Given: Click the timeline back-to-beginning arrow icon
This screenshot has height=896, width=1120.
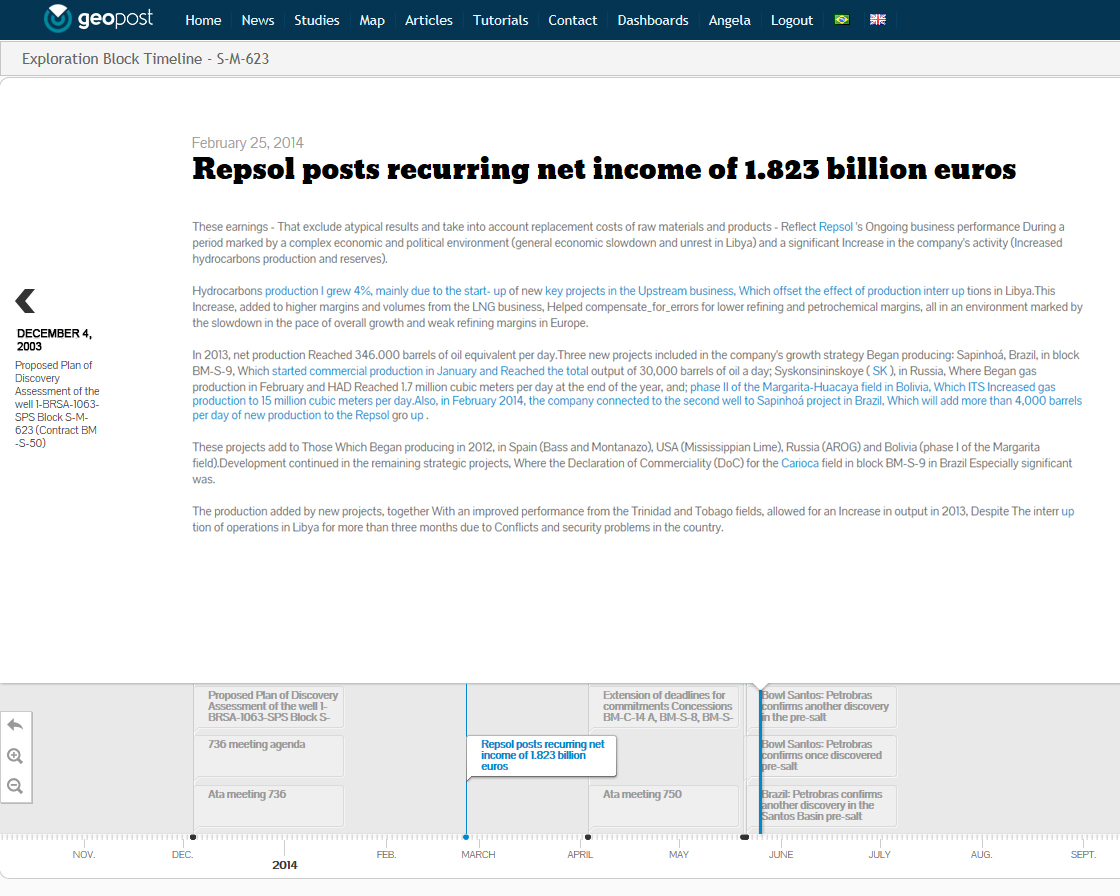Looking at the screenshot, I should [15, 725].
